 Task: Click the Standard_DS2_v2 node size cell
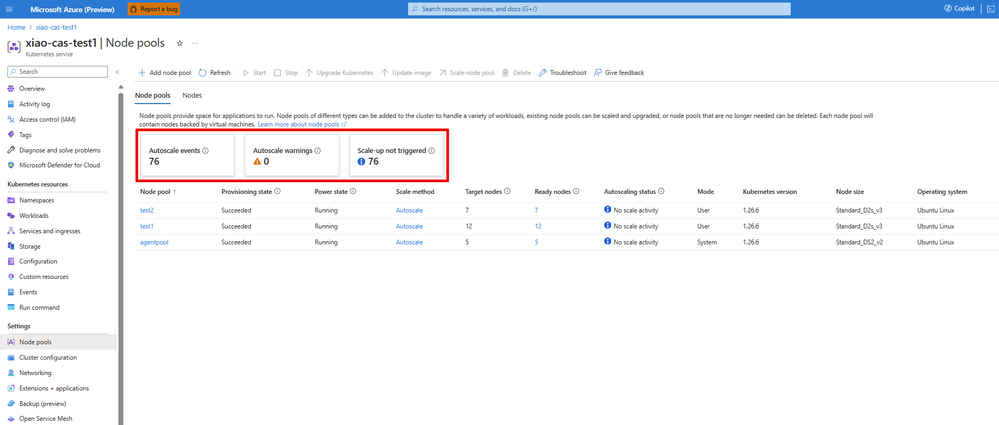pyautogui.click(x=861, y=242)
